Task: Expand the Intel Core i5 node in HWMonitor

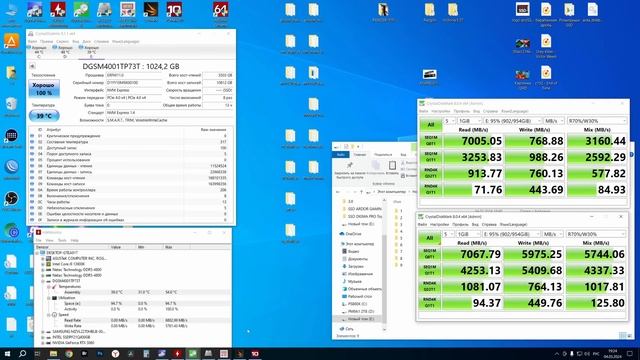Action: click(x=43, y=264)
